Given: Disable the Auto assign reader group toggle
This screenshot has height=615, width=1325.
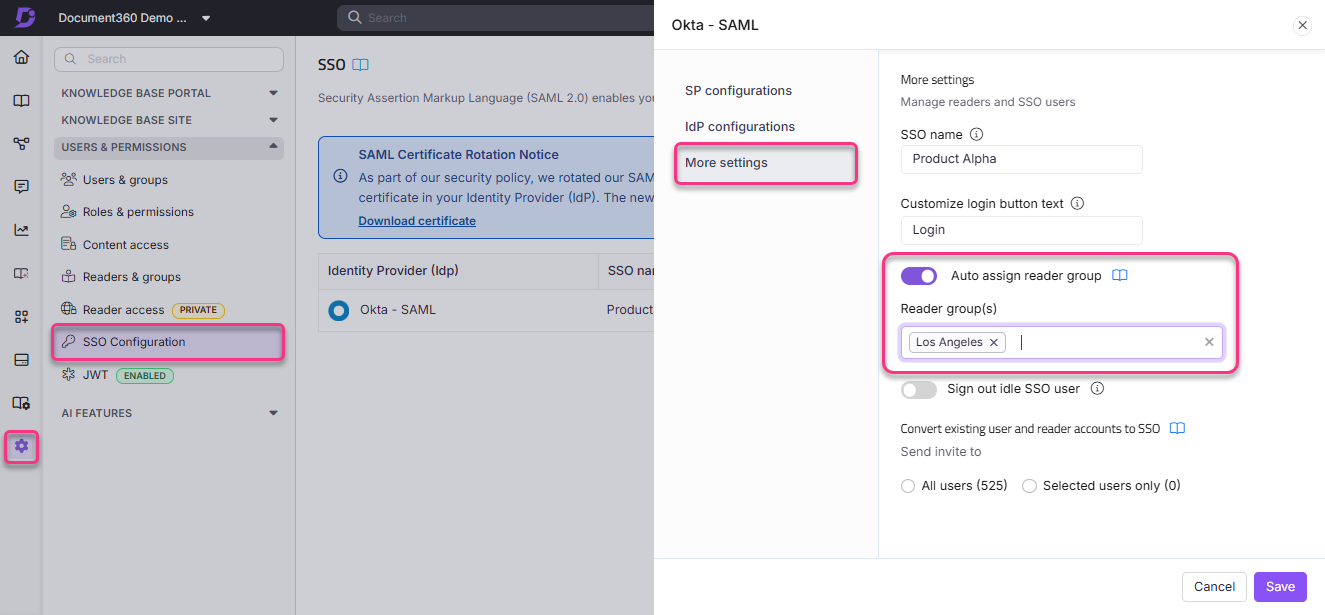Looking at the screenshot, I should 918,275.
